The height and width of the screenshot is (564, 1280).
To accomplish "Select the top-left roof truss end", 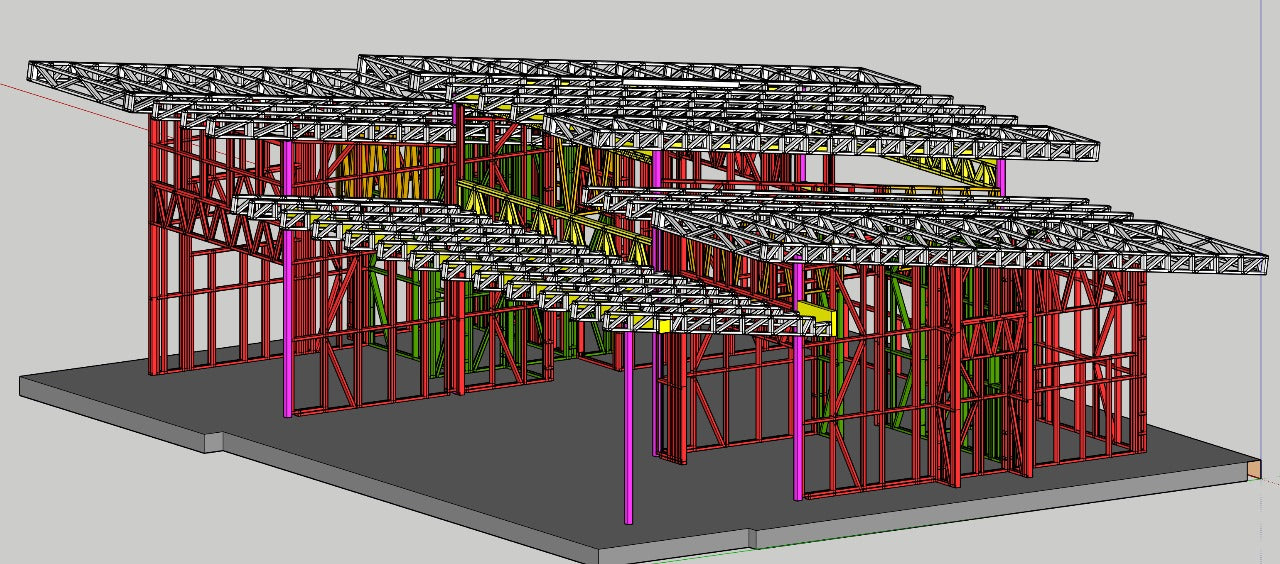I will point(40,73).
